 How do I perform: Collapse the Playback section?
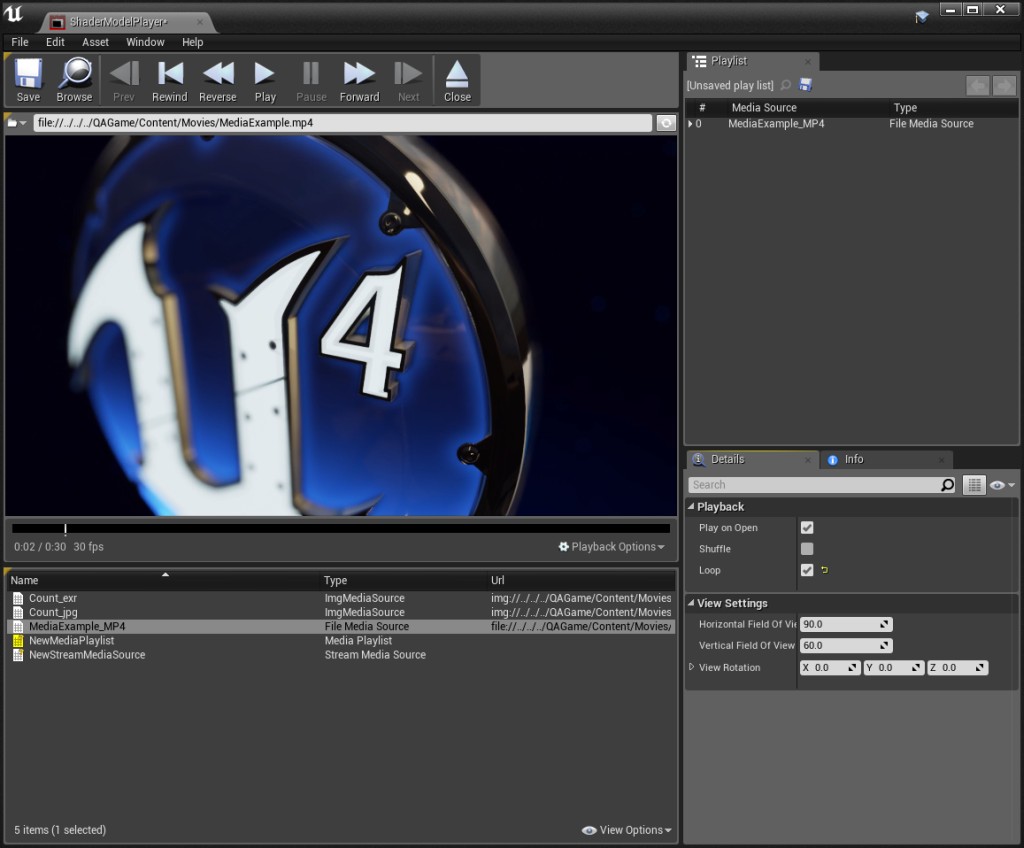692,506
